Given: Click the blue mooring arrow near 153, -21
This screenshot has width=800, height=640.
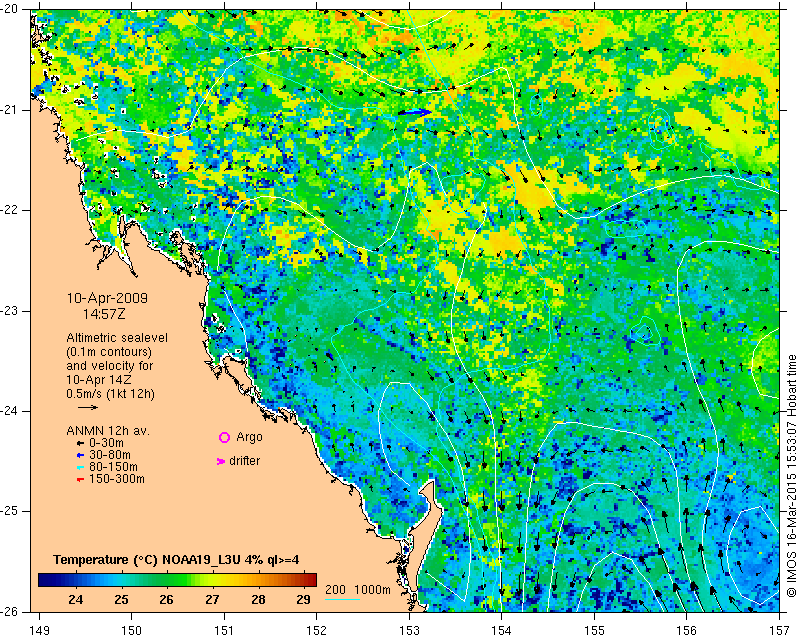Looking at the screenshot, I should (x=414, y=112).
